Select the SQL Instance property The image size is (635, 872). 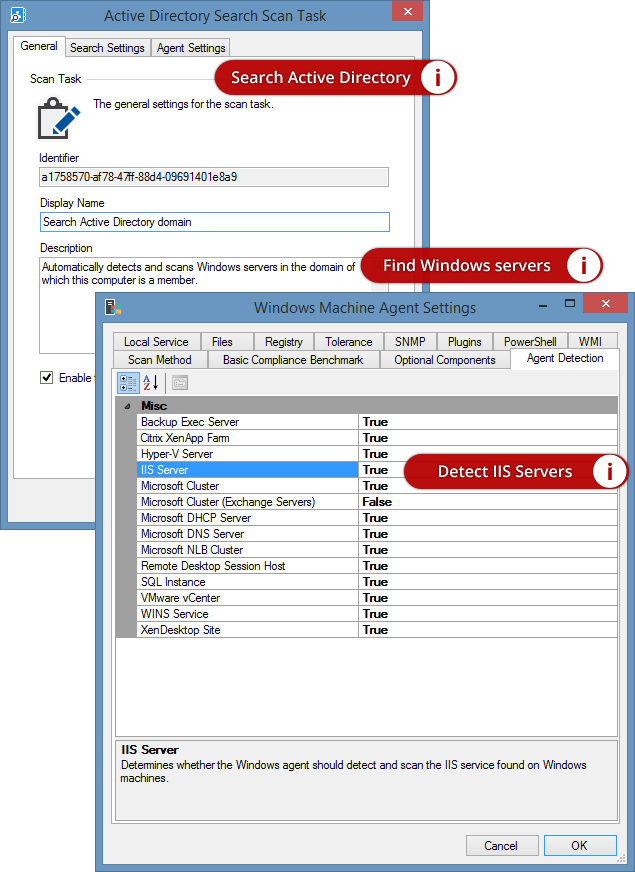point(247,582)
